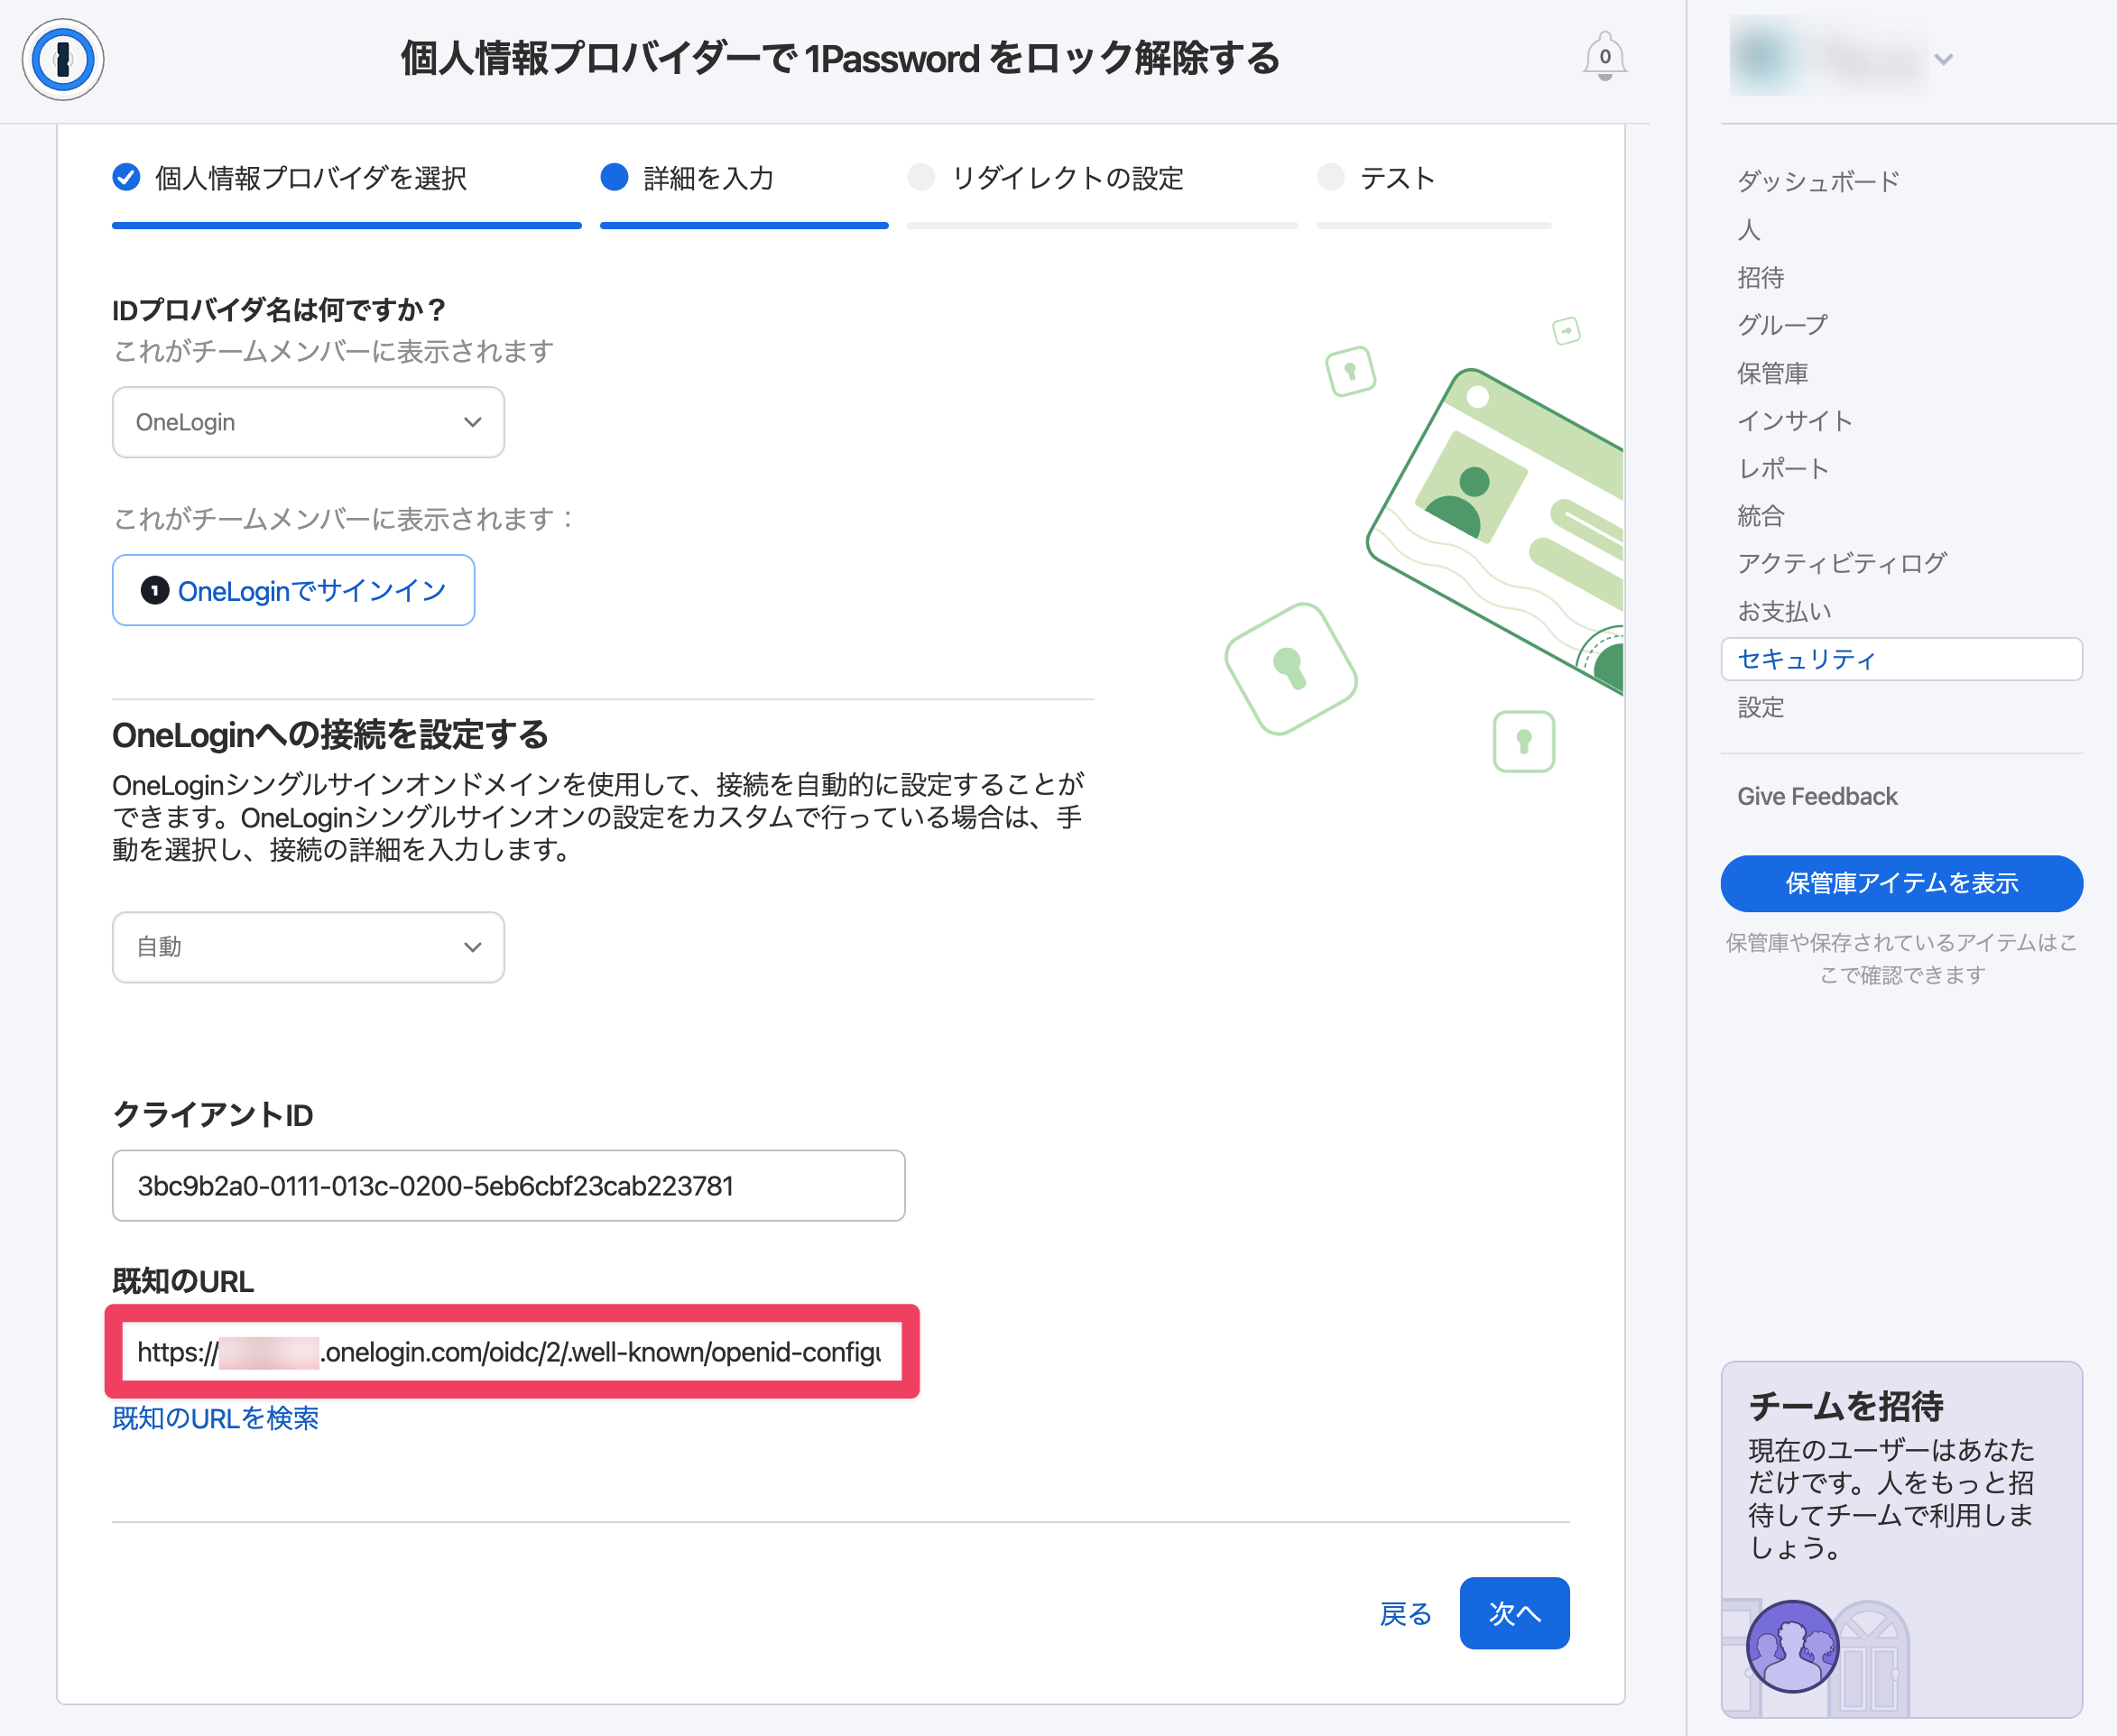This screenshot has width=2117, height=1736.
Task: Click the 既知のURL input field
Action: [x=511, y=1352]
